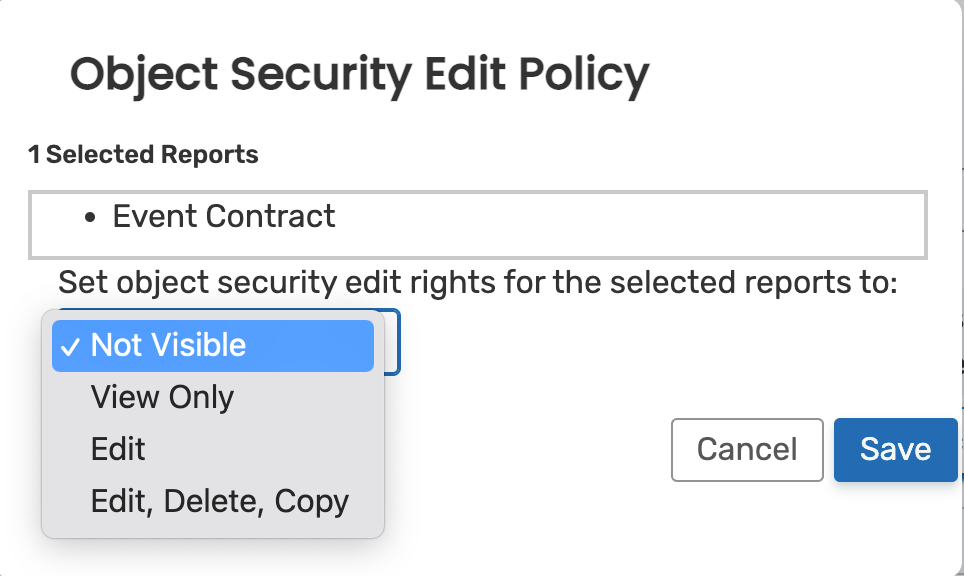Screen dimensions: 964x576
Task: Click the Set object security edit rights text
Action: click(478, 283)
